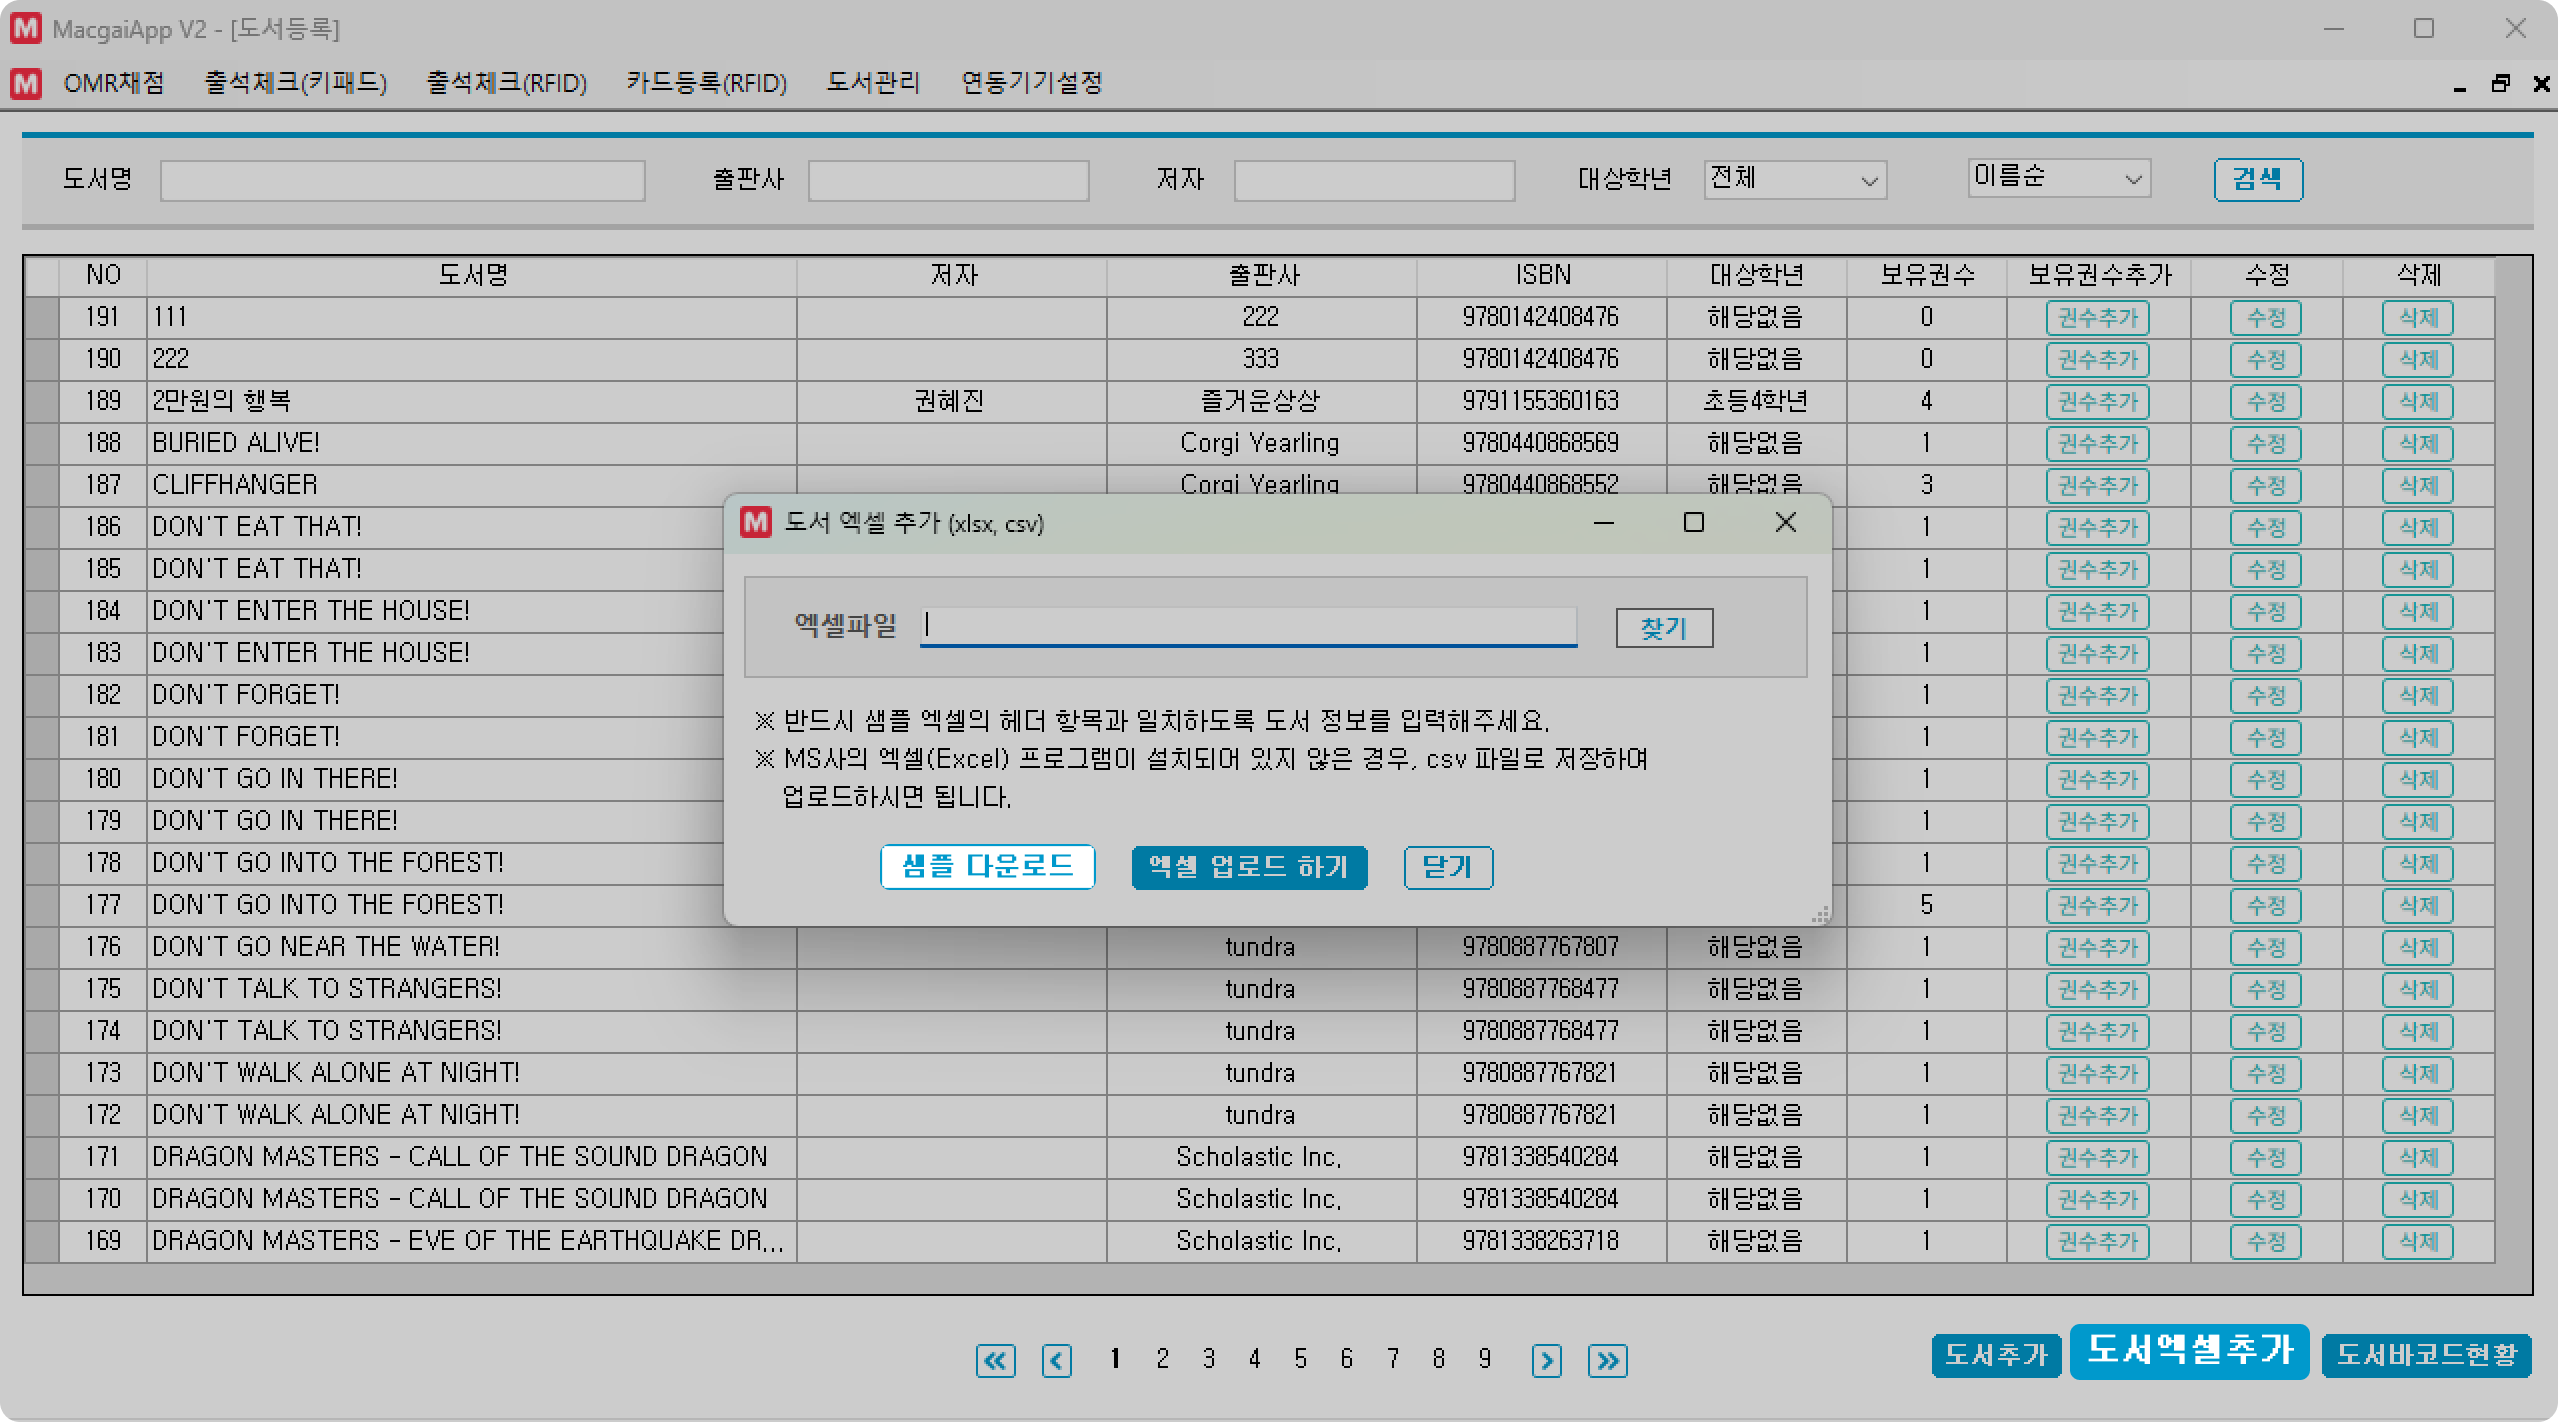Click the MacgaiApp M logo in the menu bar
This screenshot has height=1422, width=2558.
click(x=26, y=83)
